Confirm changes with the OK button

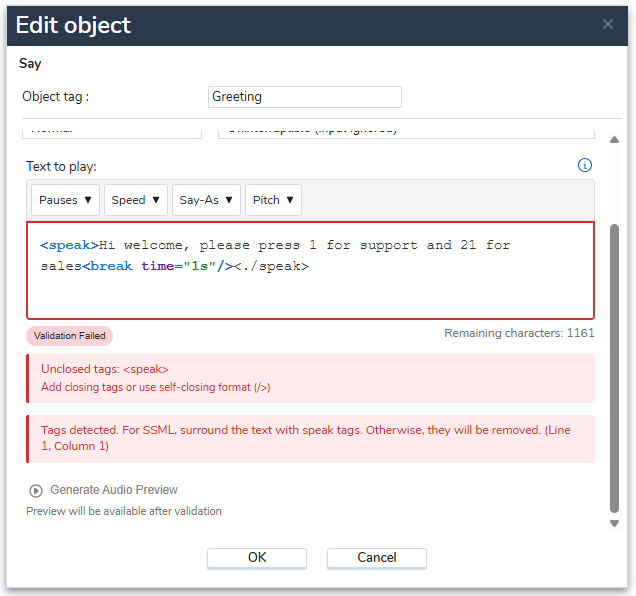tap(257, 558)
